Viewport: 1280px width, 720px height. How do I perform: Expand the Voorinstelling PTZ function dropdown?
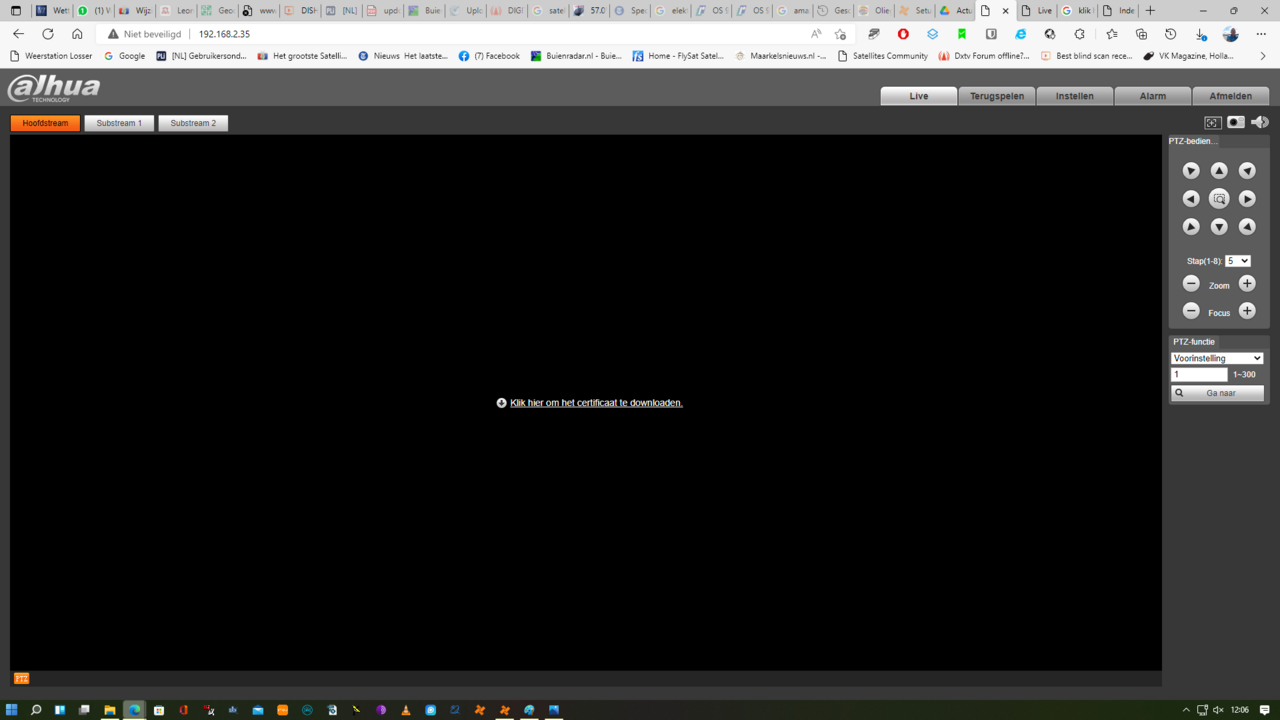[x=1217, y=358]
